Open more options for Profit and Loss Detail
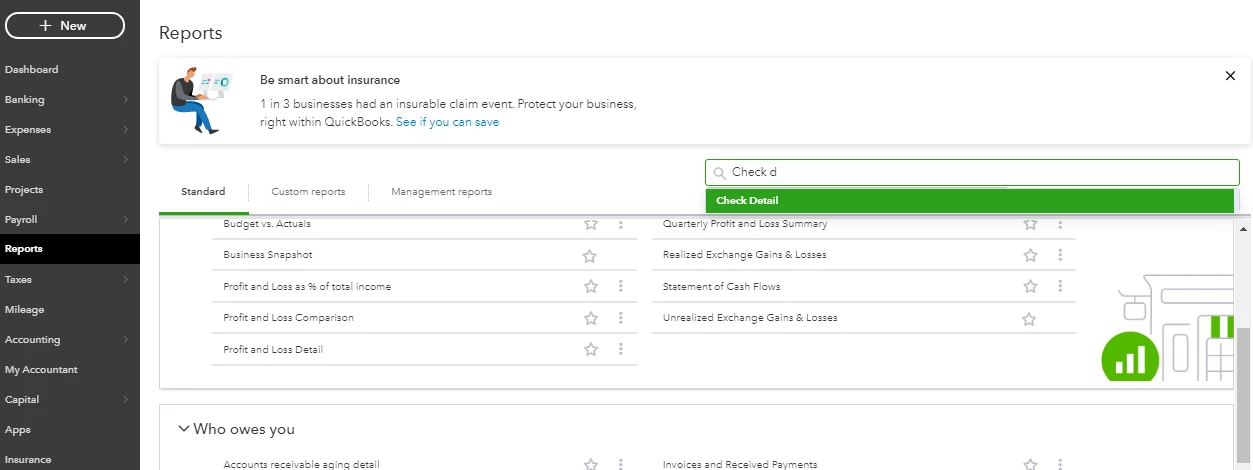This screenshot has height=470, width=1253. point(620,349)
